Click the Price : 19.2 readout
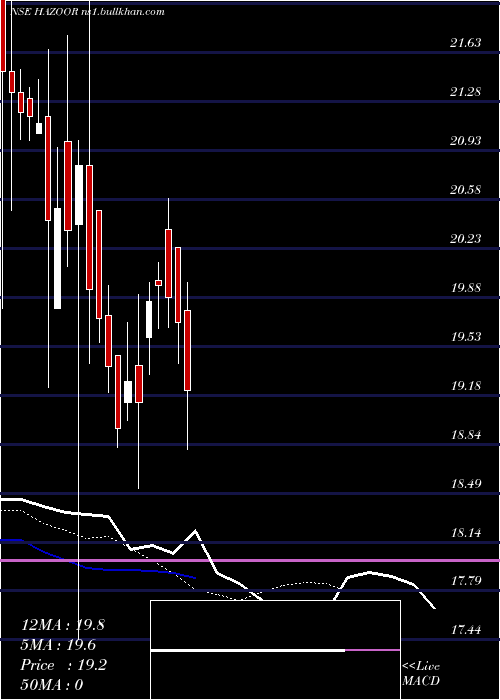The height and width of the screenshot is (700, 500). [x=63, y=665]
